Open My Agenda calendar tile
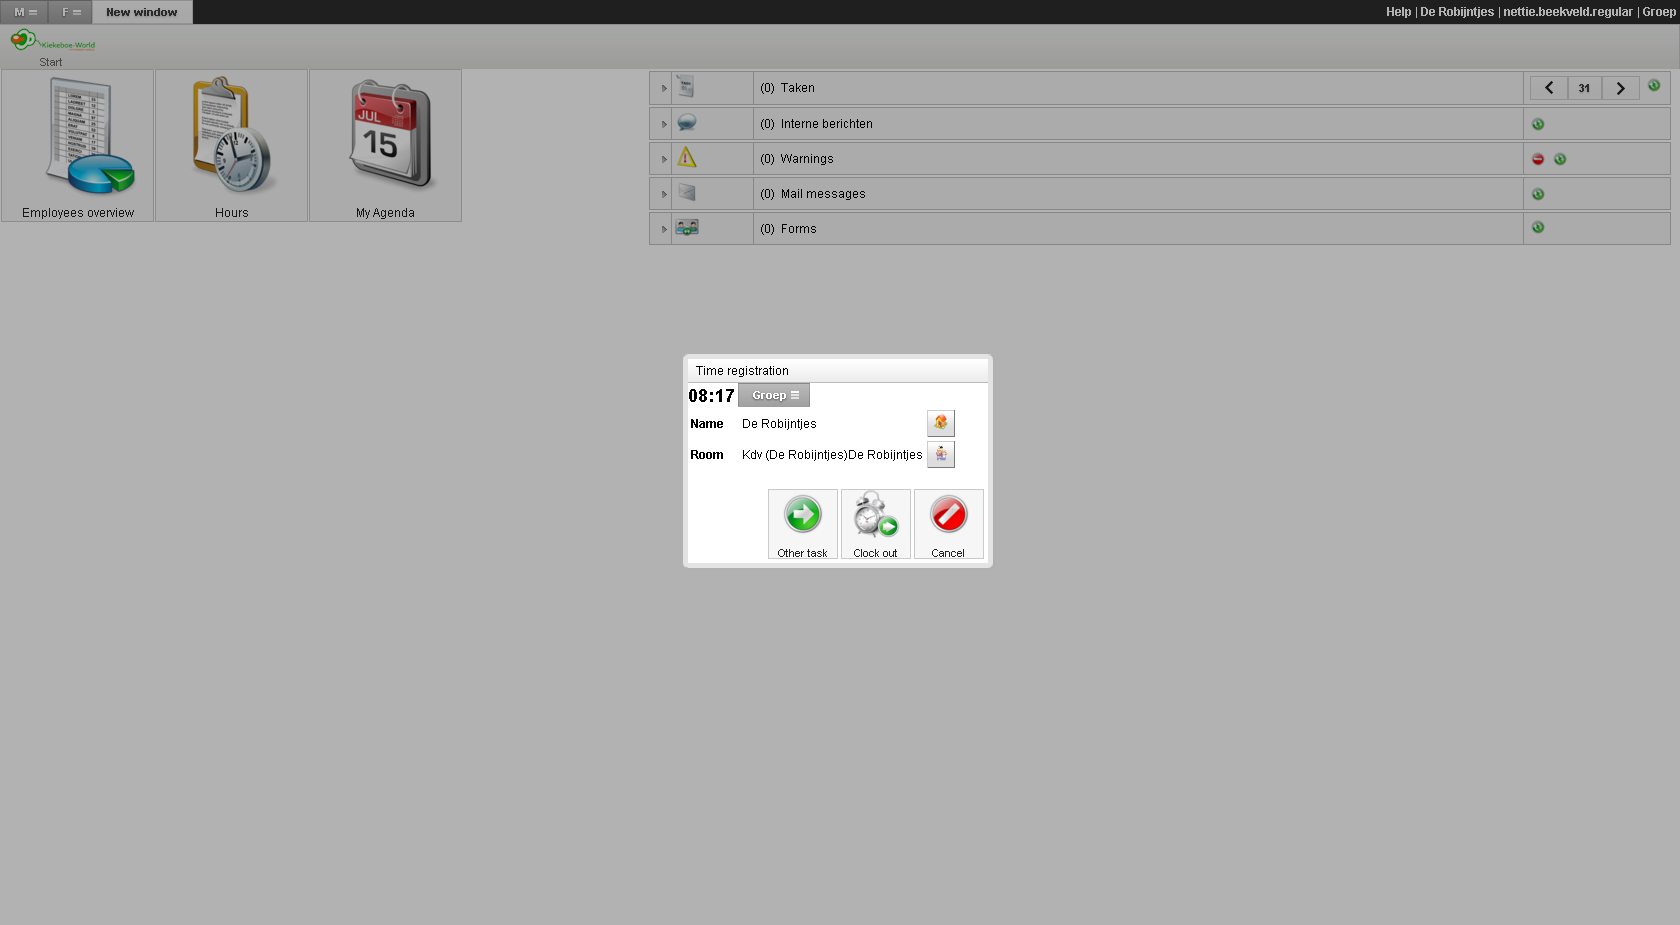Viewport: 1680px width, 925px height. (x=385, y=145)
